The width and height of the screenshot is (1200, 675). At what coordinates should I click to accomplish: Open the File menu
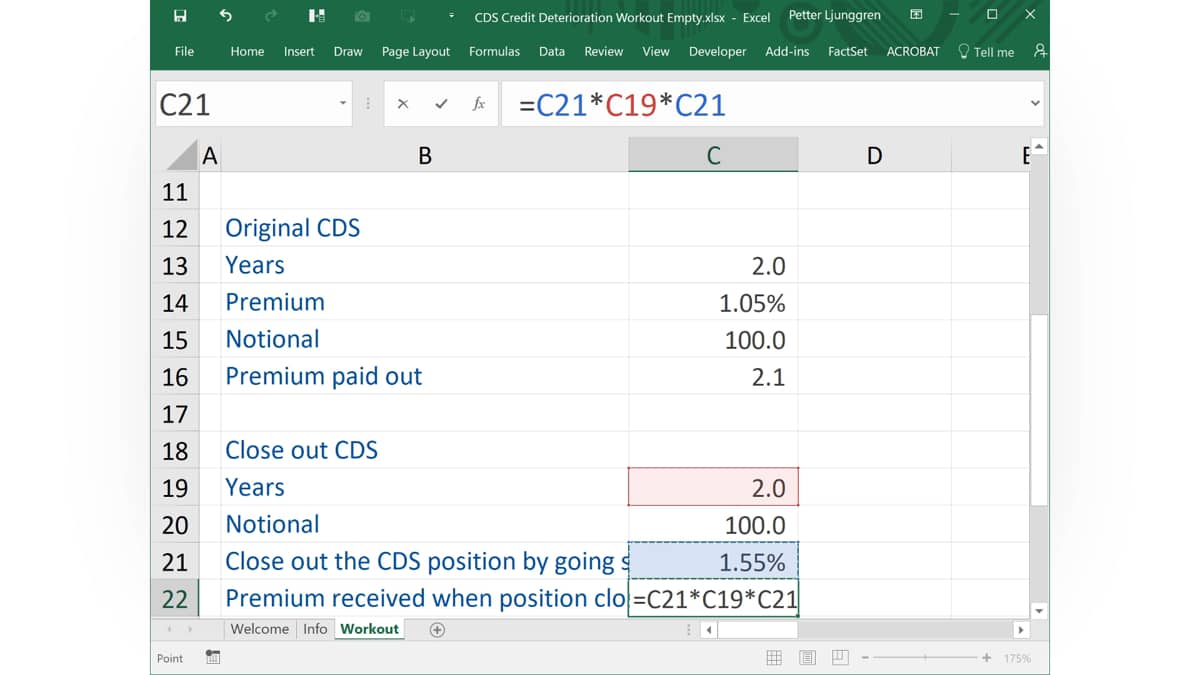pos(184,51)
